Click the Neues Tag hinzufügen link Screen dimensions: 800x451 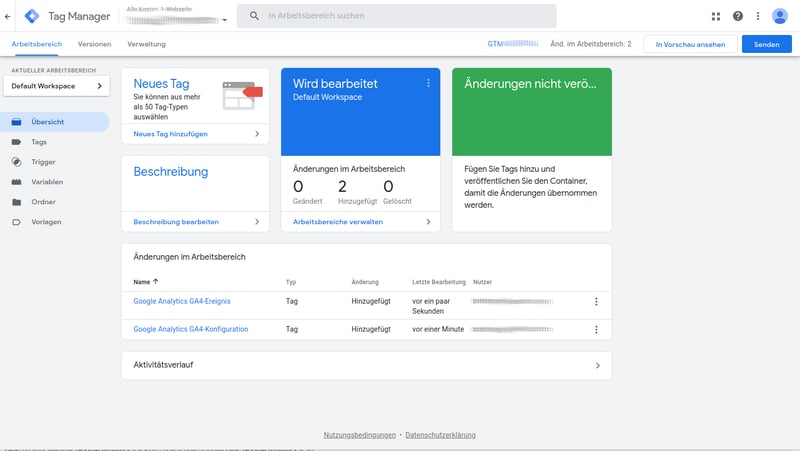[171, 133]
